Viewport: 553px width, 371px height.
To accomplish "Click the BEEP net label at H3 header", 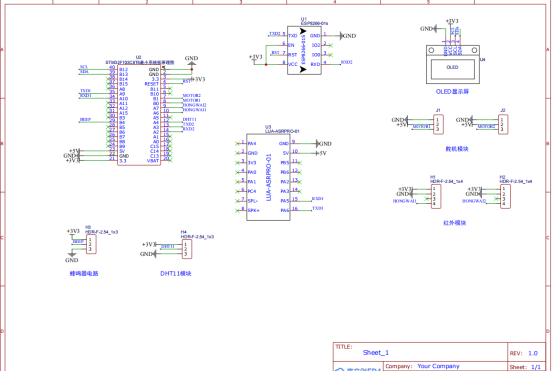I will tap(78, 242).
